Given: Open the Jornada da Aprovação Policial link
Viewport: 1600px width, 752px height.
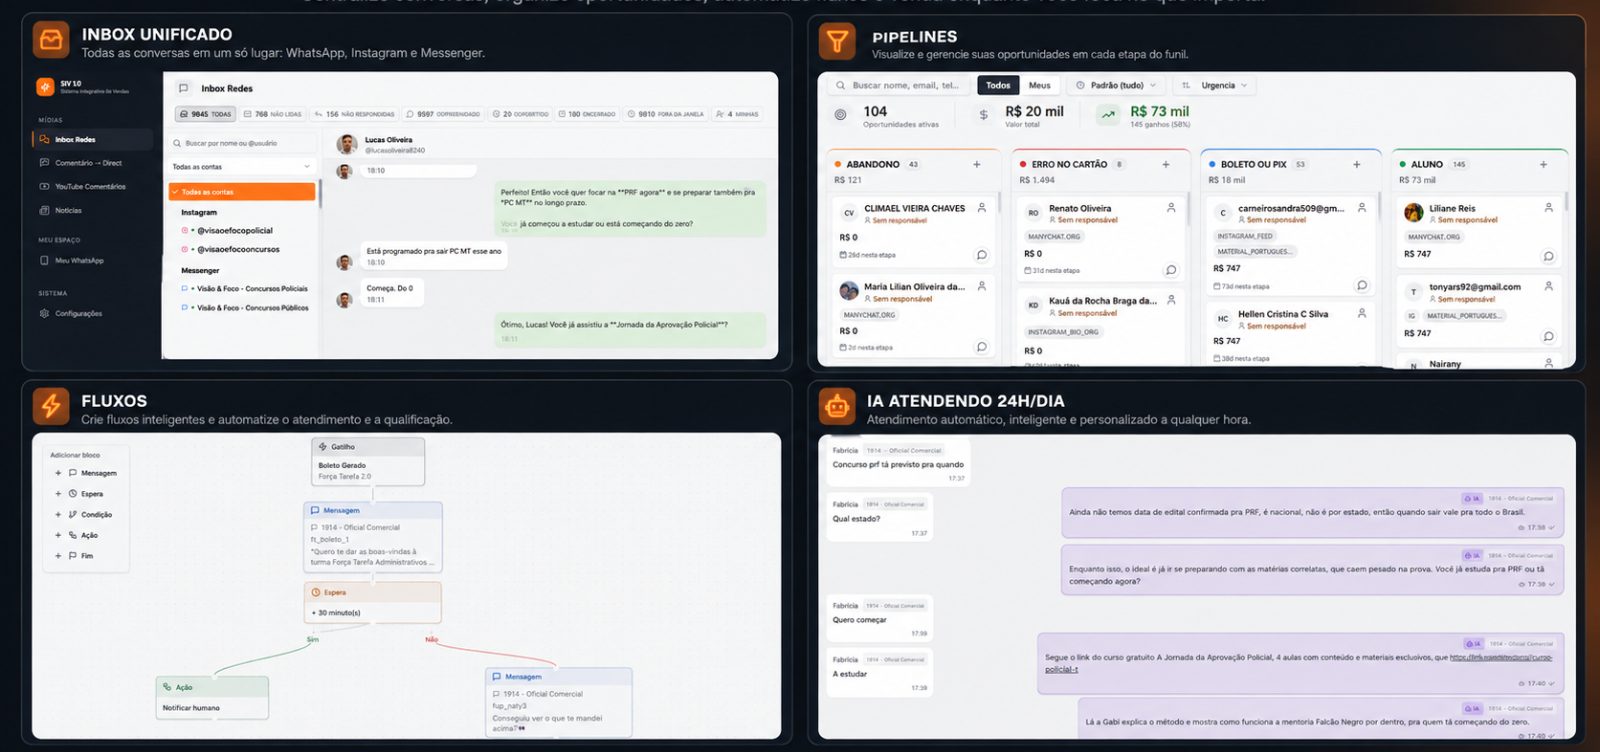Looking at the screenshot, I should tap(1300, 663).
